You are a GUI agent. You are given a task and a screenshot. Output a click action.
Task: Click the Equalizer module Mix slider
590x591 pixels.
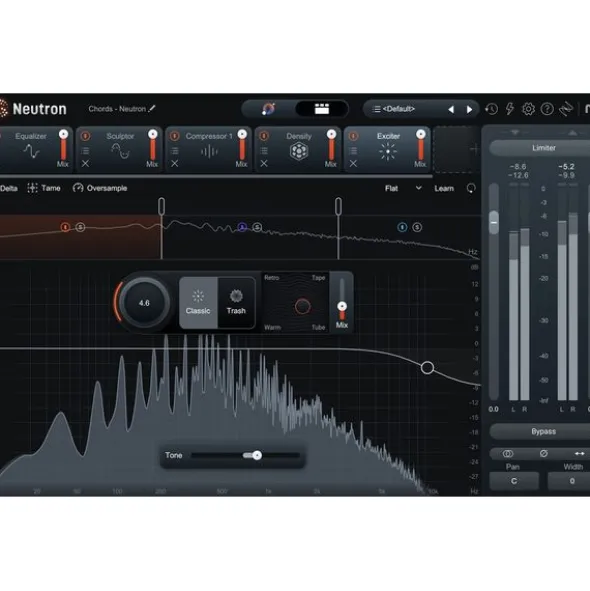click(x=63, y=145)
